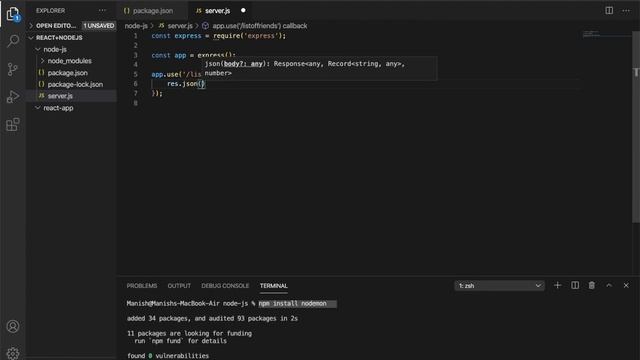This screenshot has height=360, width=640.
Task: Open editor more actions ellipsis
Action: [x=626, y=11]
